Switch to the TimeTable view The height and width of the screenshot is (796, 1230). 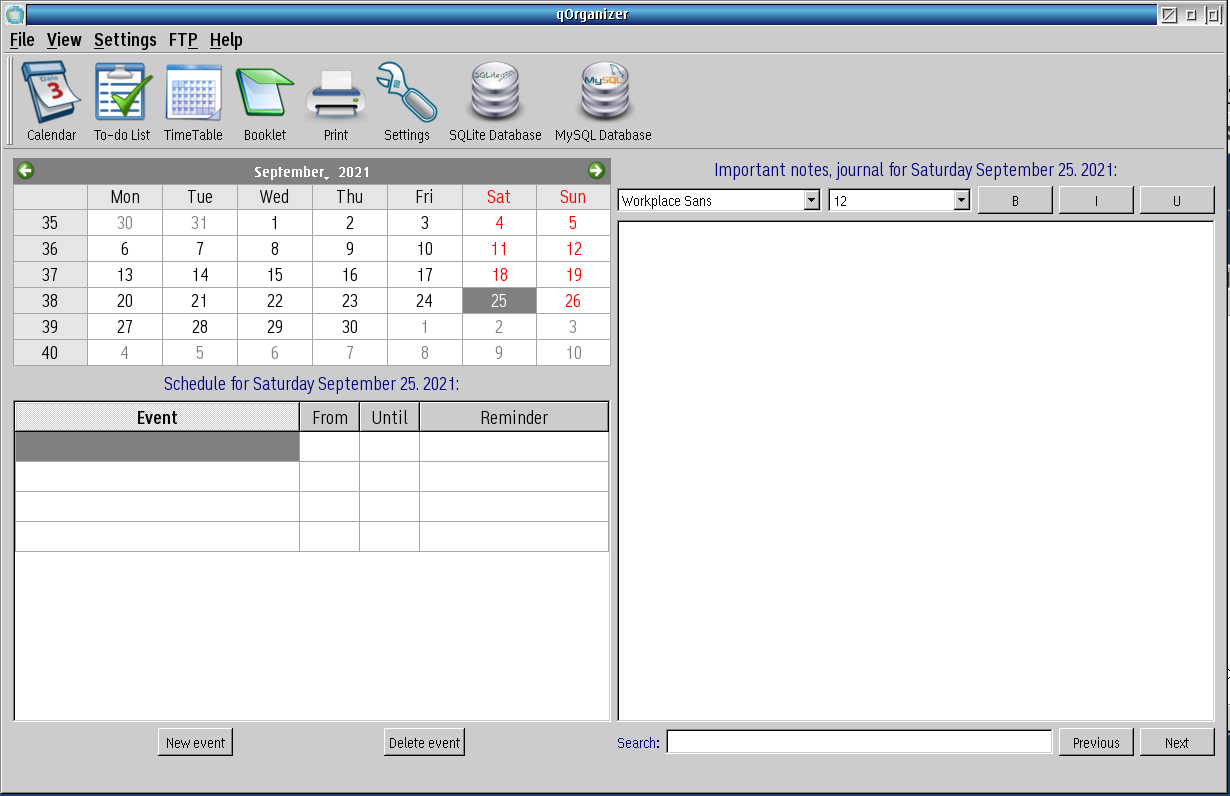[193, 102]
